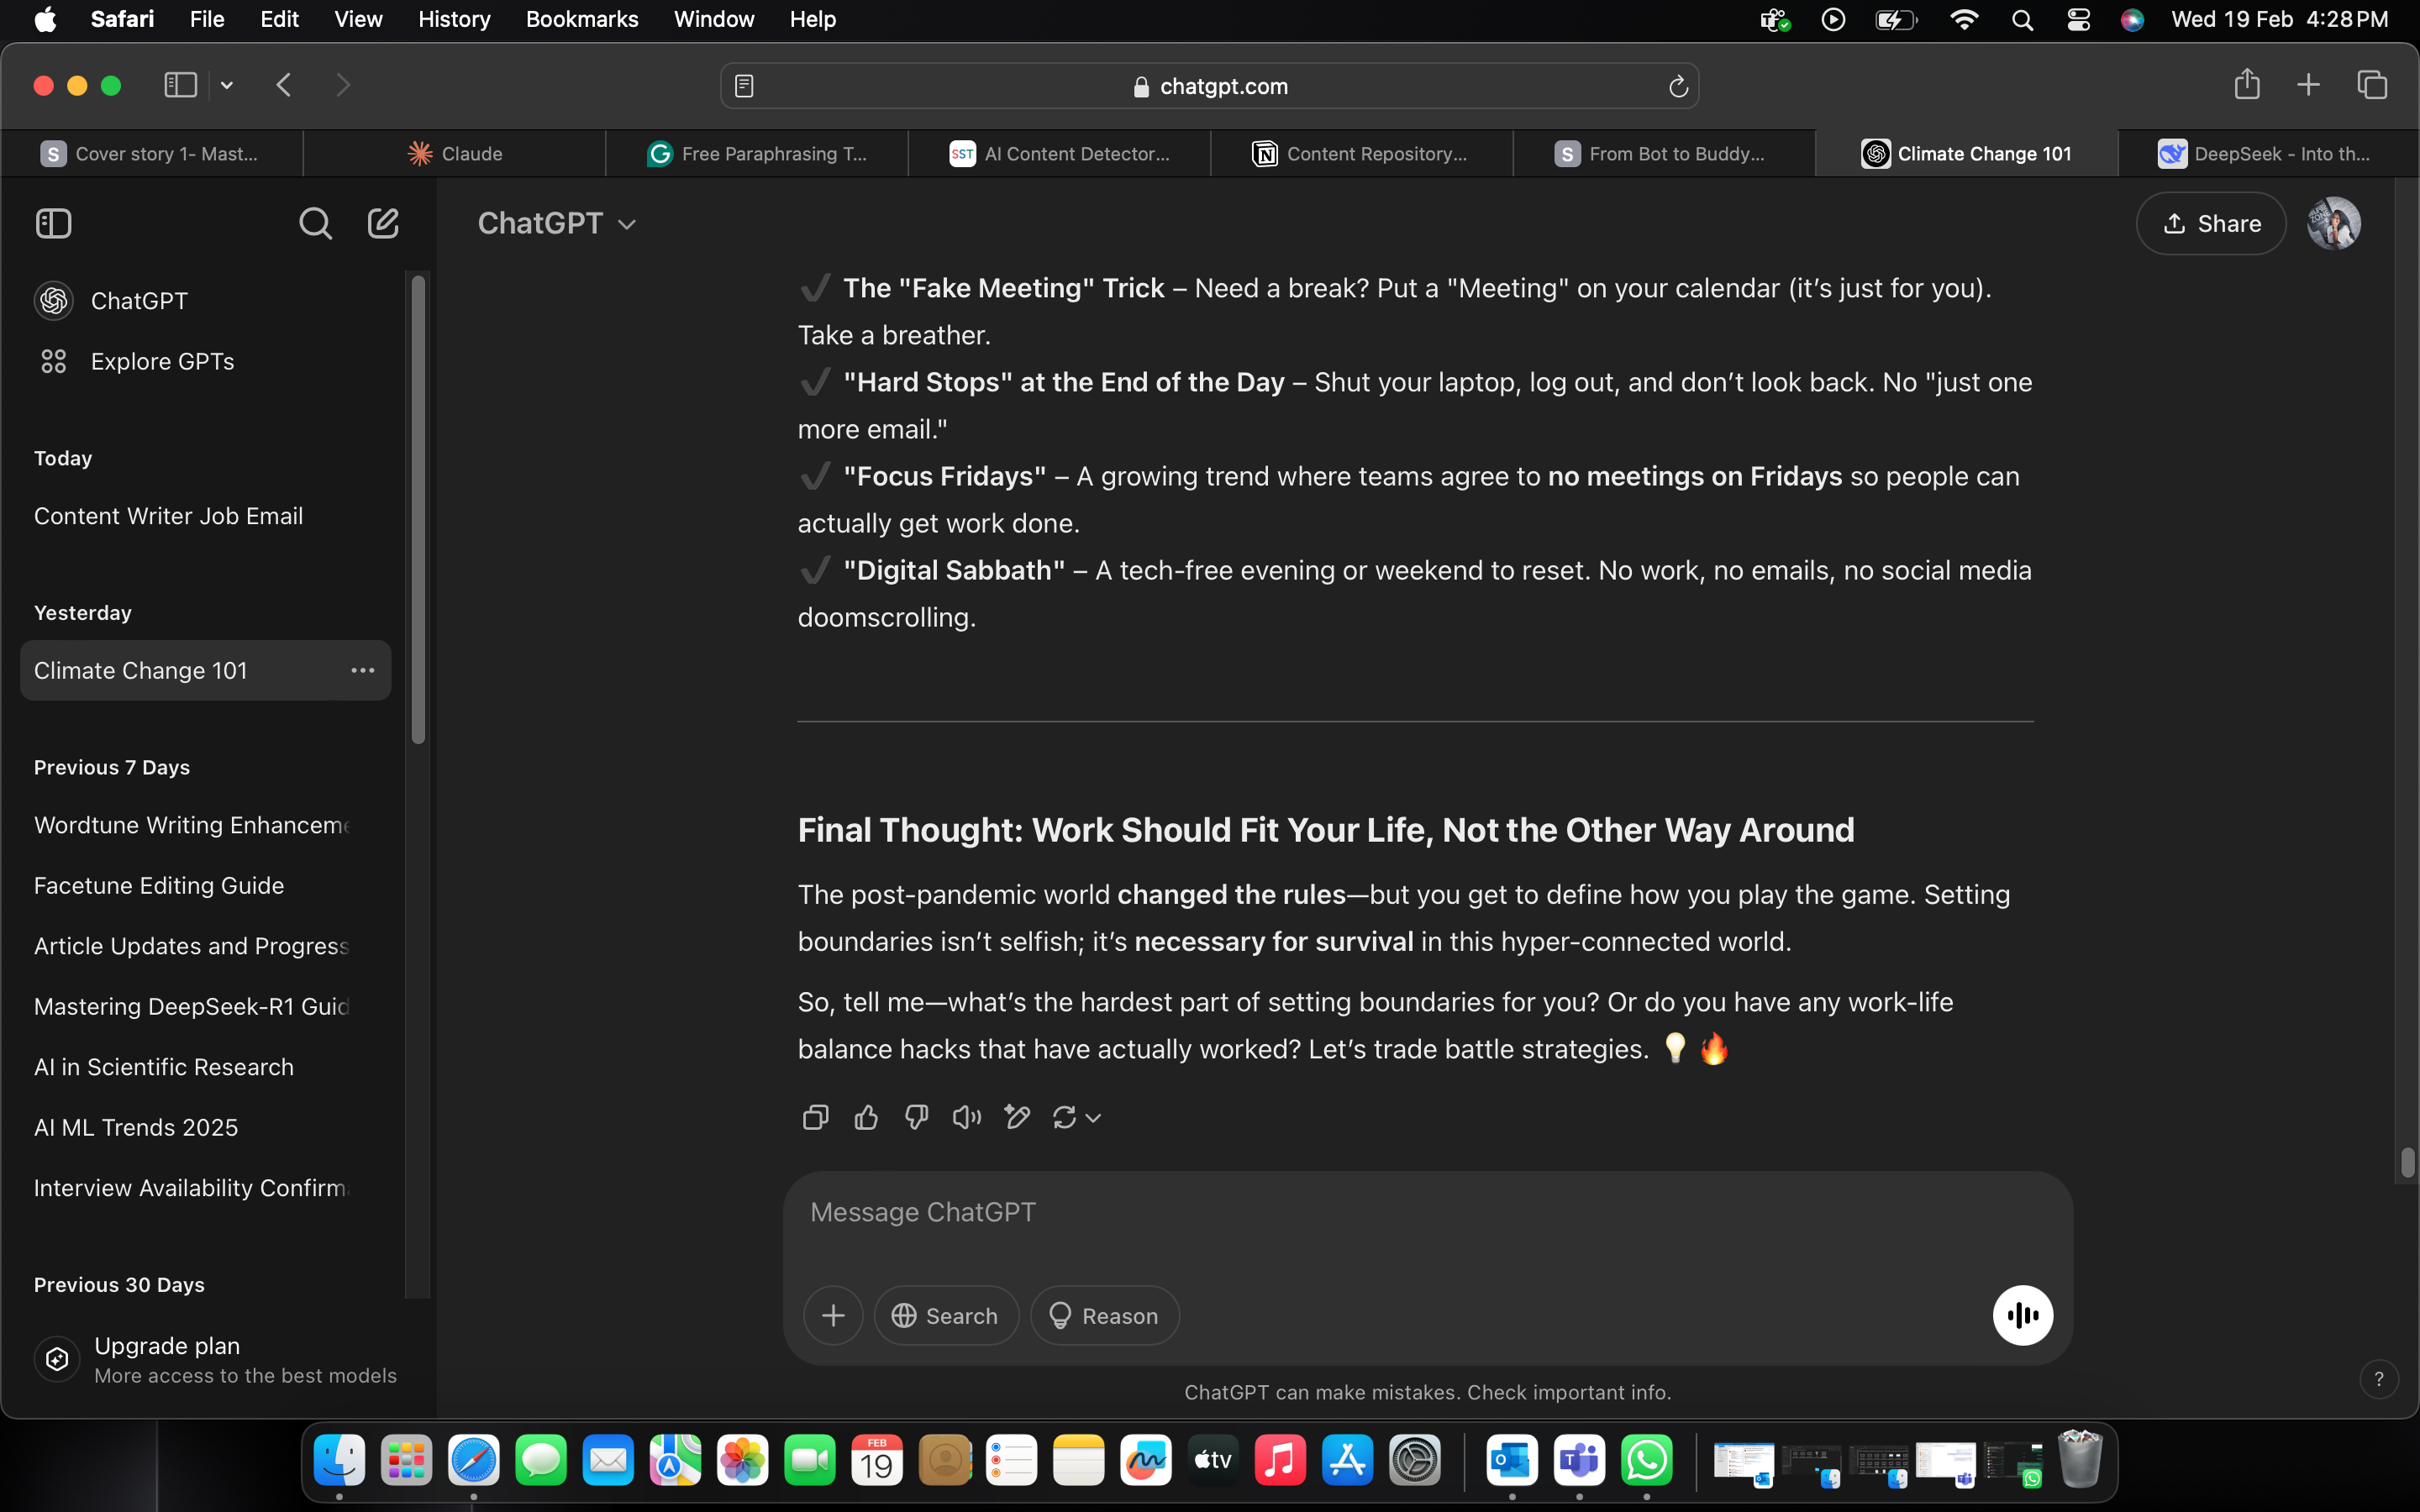Image resolution: width=2420 pixels, height=1512 pixels.
Task: Click the Upgrade plan icon
Action: coord(57,1359)
